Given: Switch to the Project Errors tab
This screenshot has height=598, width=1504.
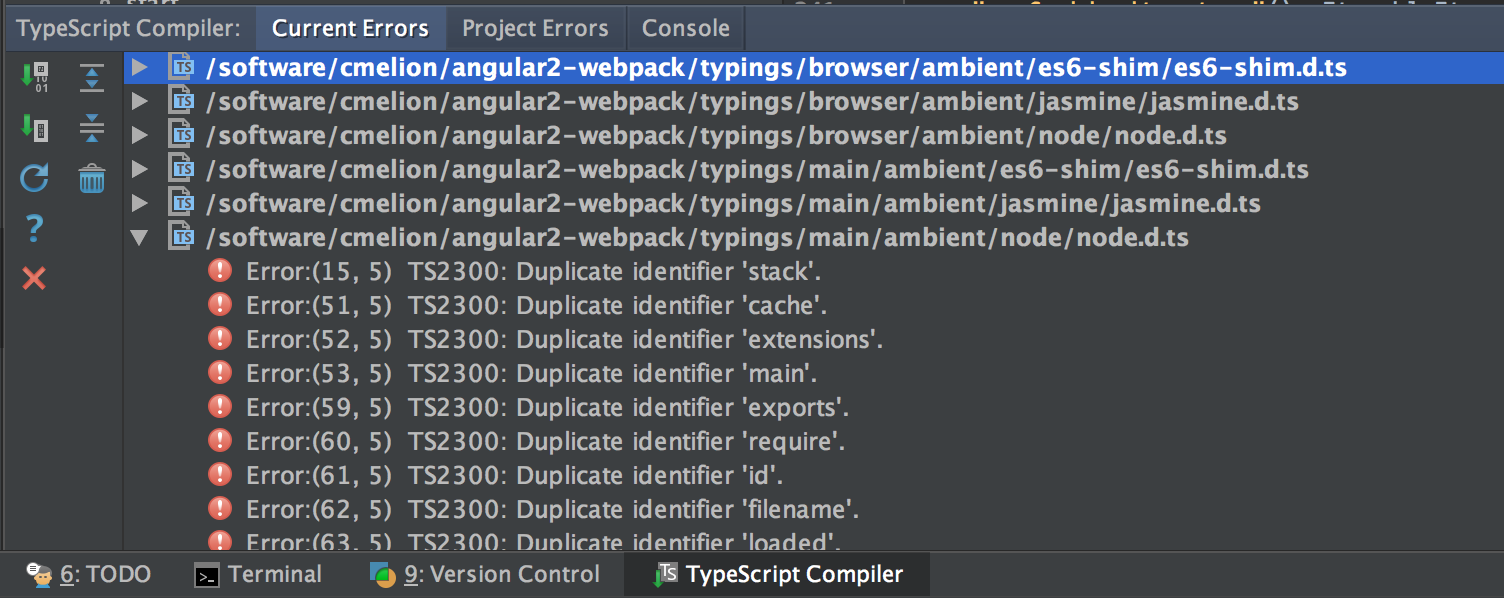Looking at the screenshot, I should pos(535,28).
